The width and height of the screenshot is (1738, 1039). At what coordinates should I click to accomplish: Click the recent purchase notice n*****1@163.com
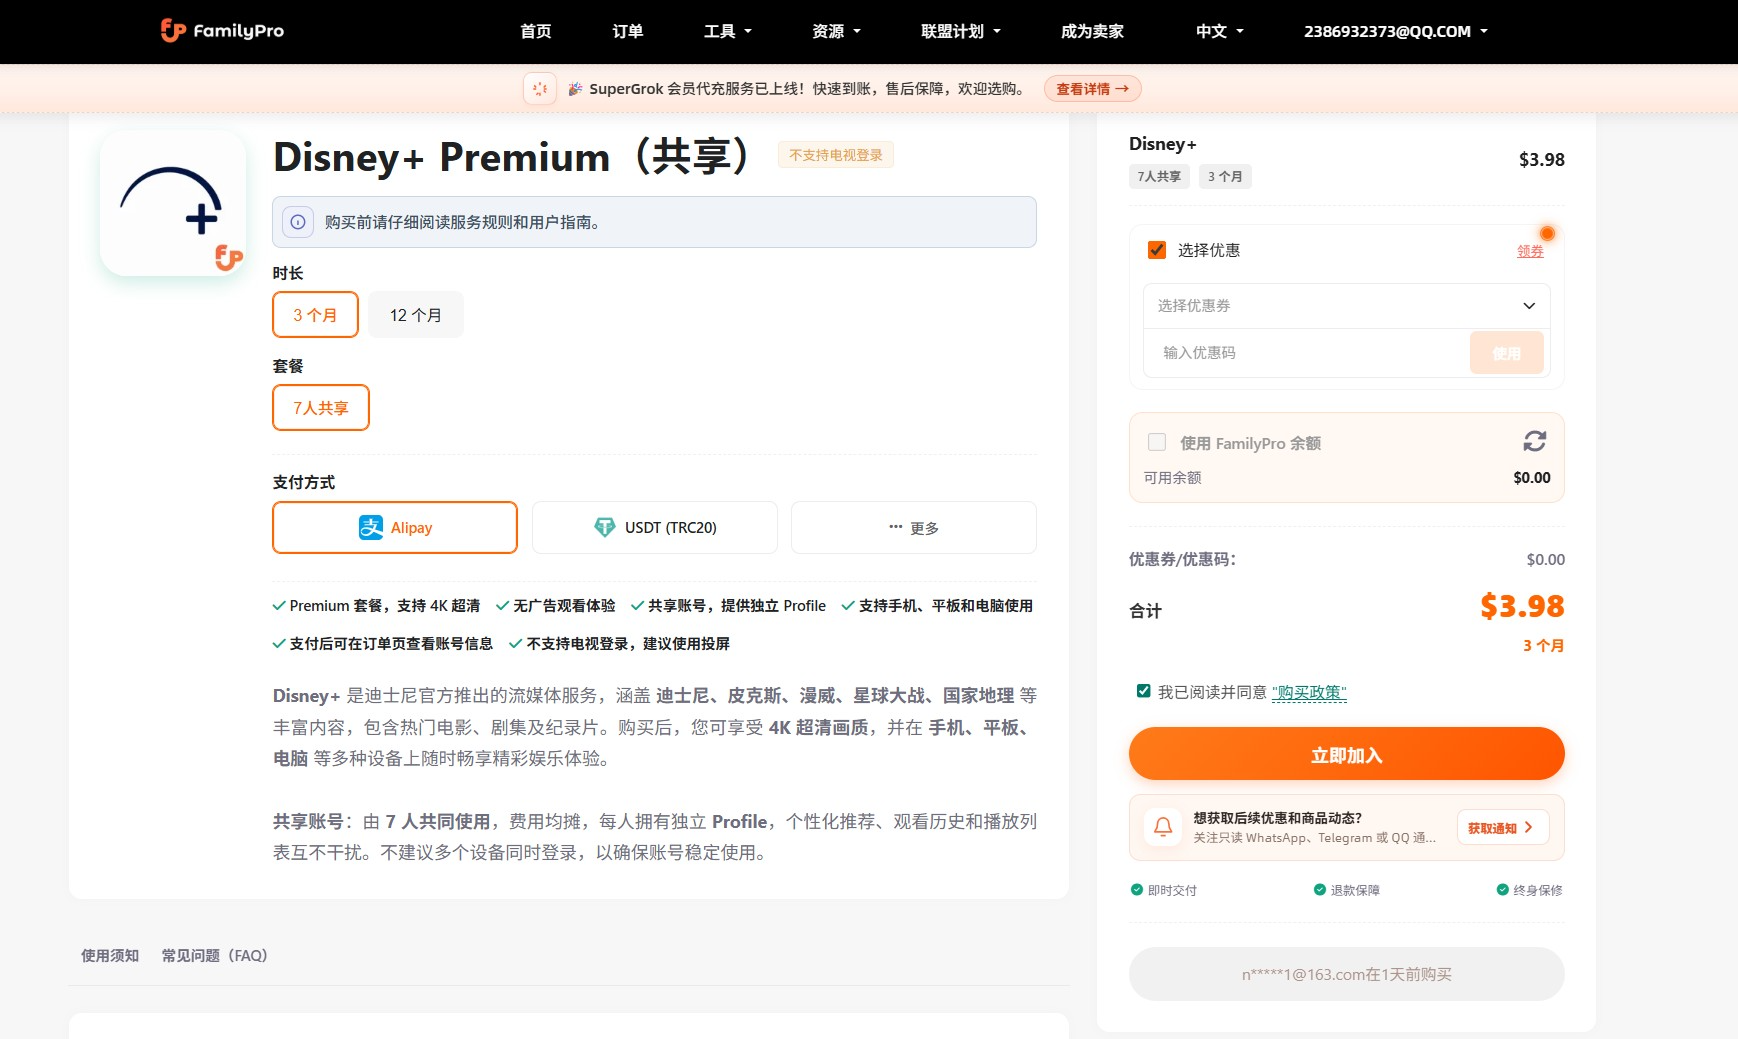[x=1346, y=974]
